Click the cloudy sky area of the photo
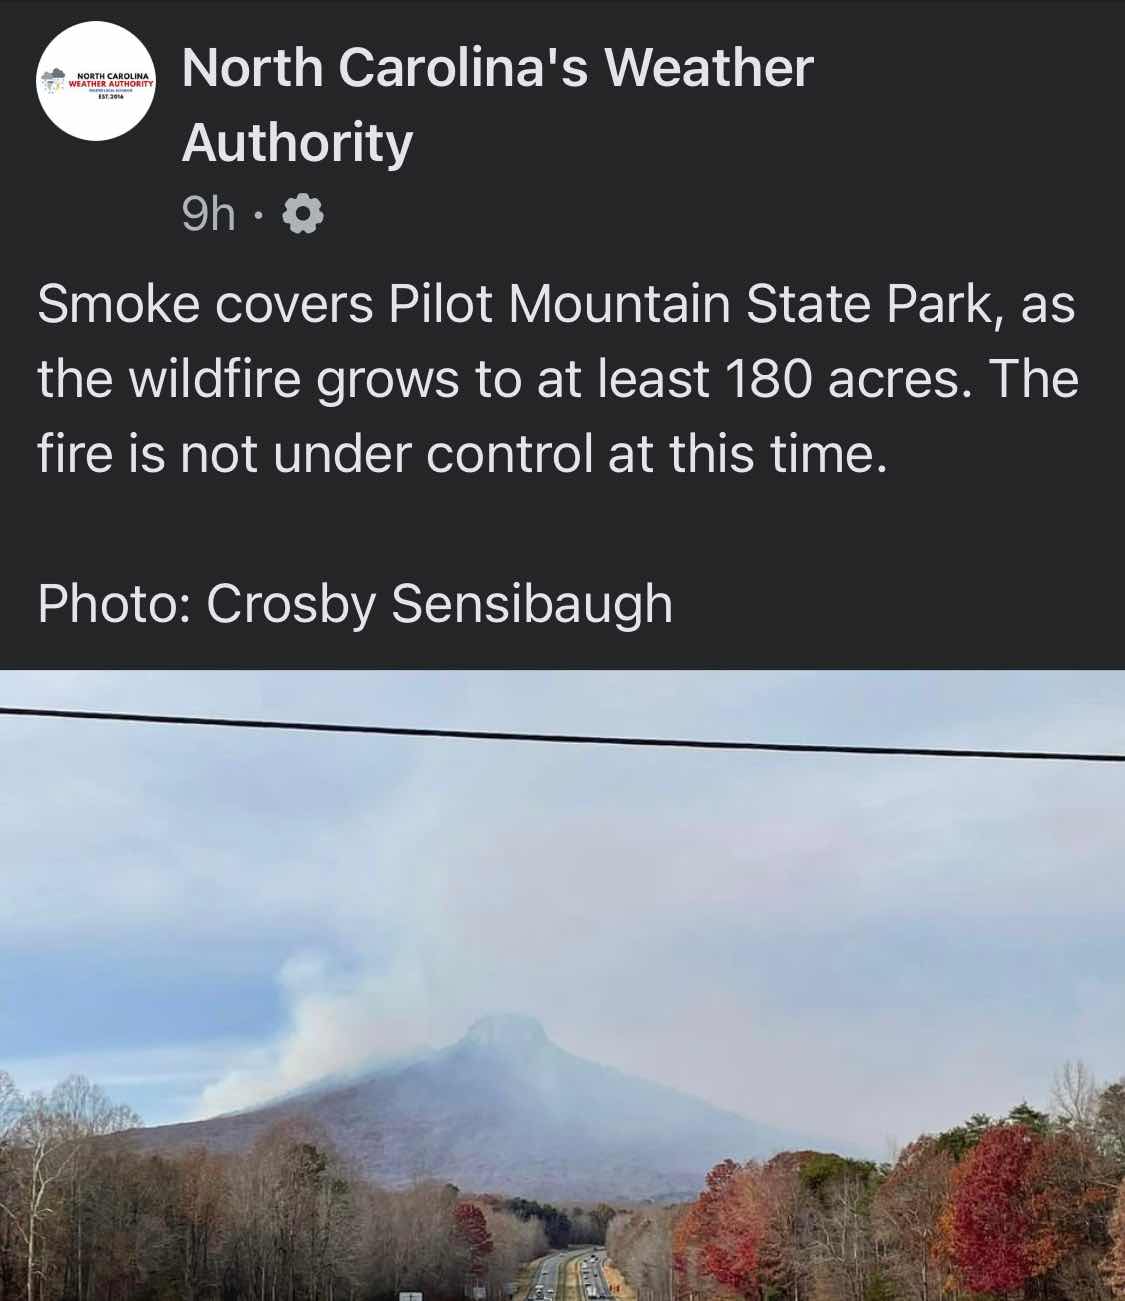Screen dimensions: 1125x1301 click(562, 860)
